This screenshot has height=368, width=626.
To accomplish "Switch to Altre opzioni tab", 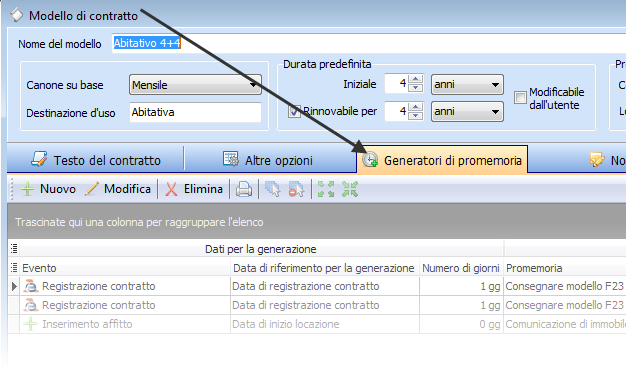I will 270,160.
